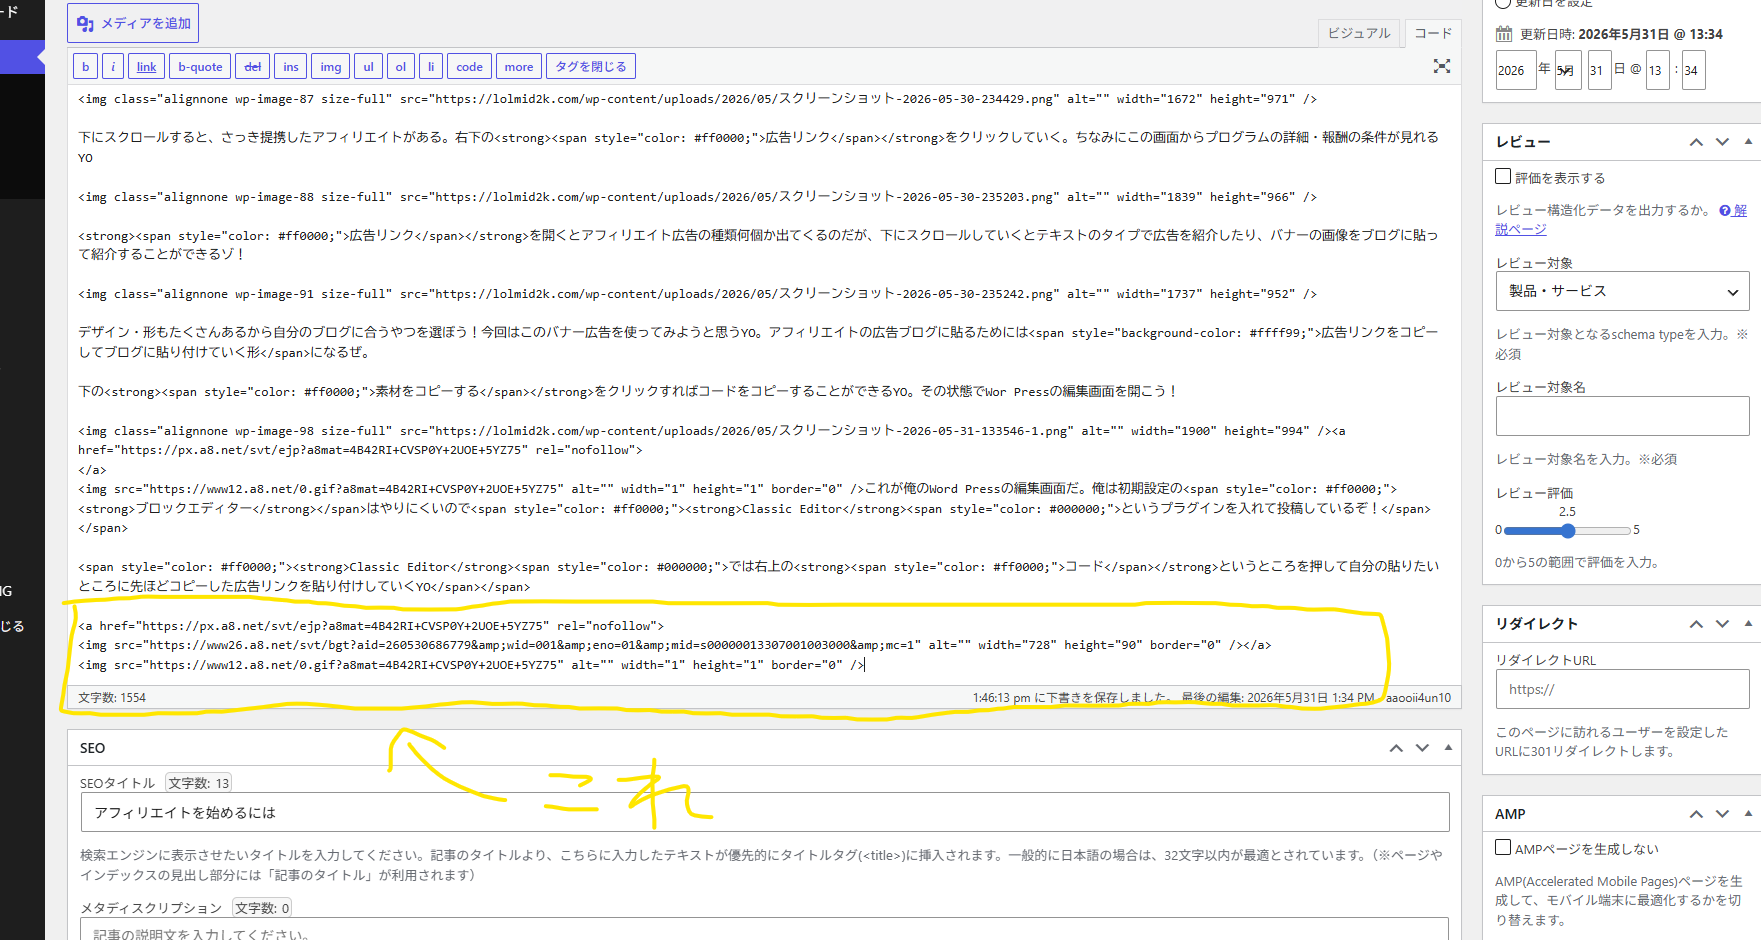
Task: Focus the hour field showing 13
Action: (x=1658, y=70)
